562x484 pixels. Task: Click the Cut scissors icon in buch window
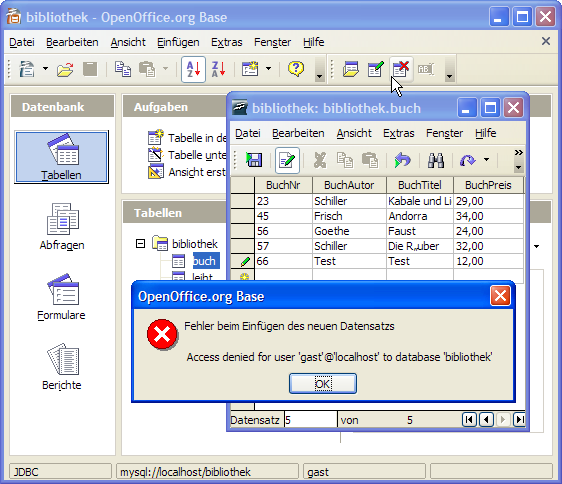tap(320, 160)
